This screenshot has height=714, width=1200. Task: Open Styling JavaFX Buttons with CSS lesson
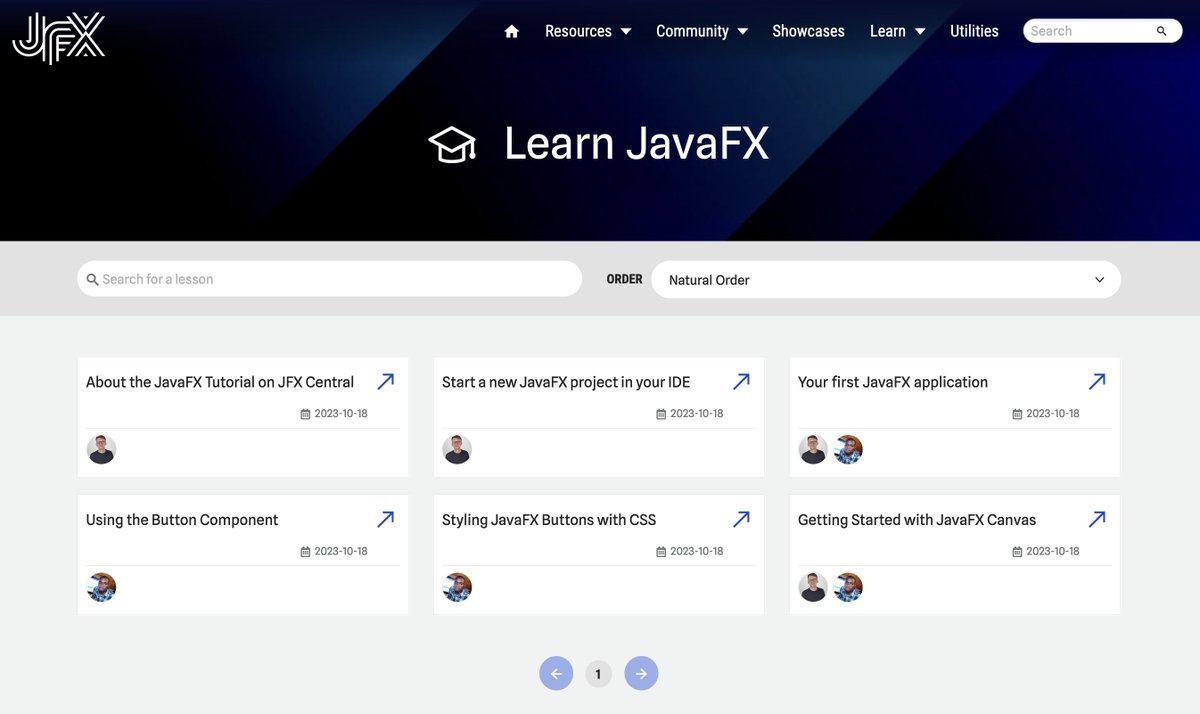(x=549, y=520)
